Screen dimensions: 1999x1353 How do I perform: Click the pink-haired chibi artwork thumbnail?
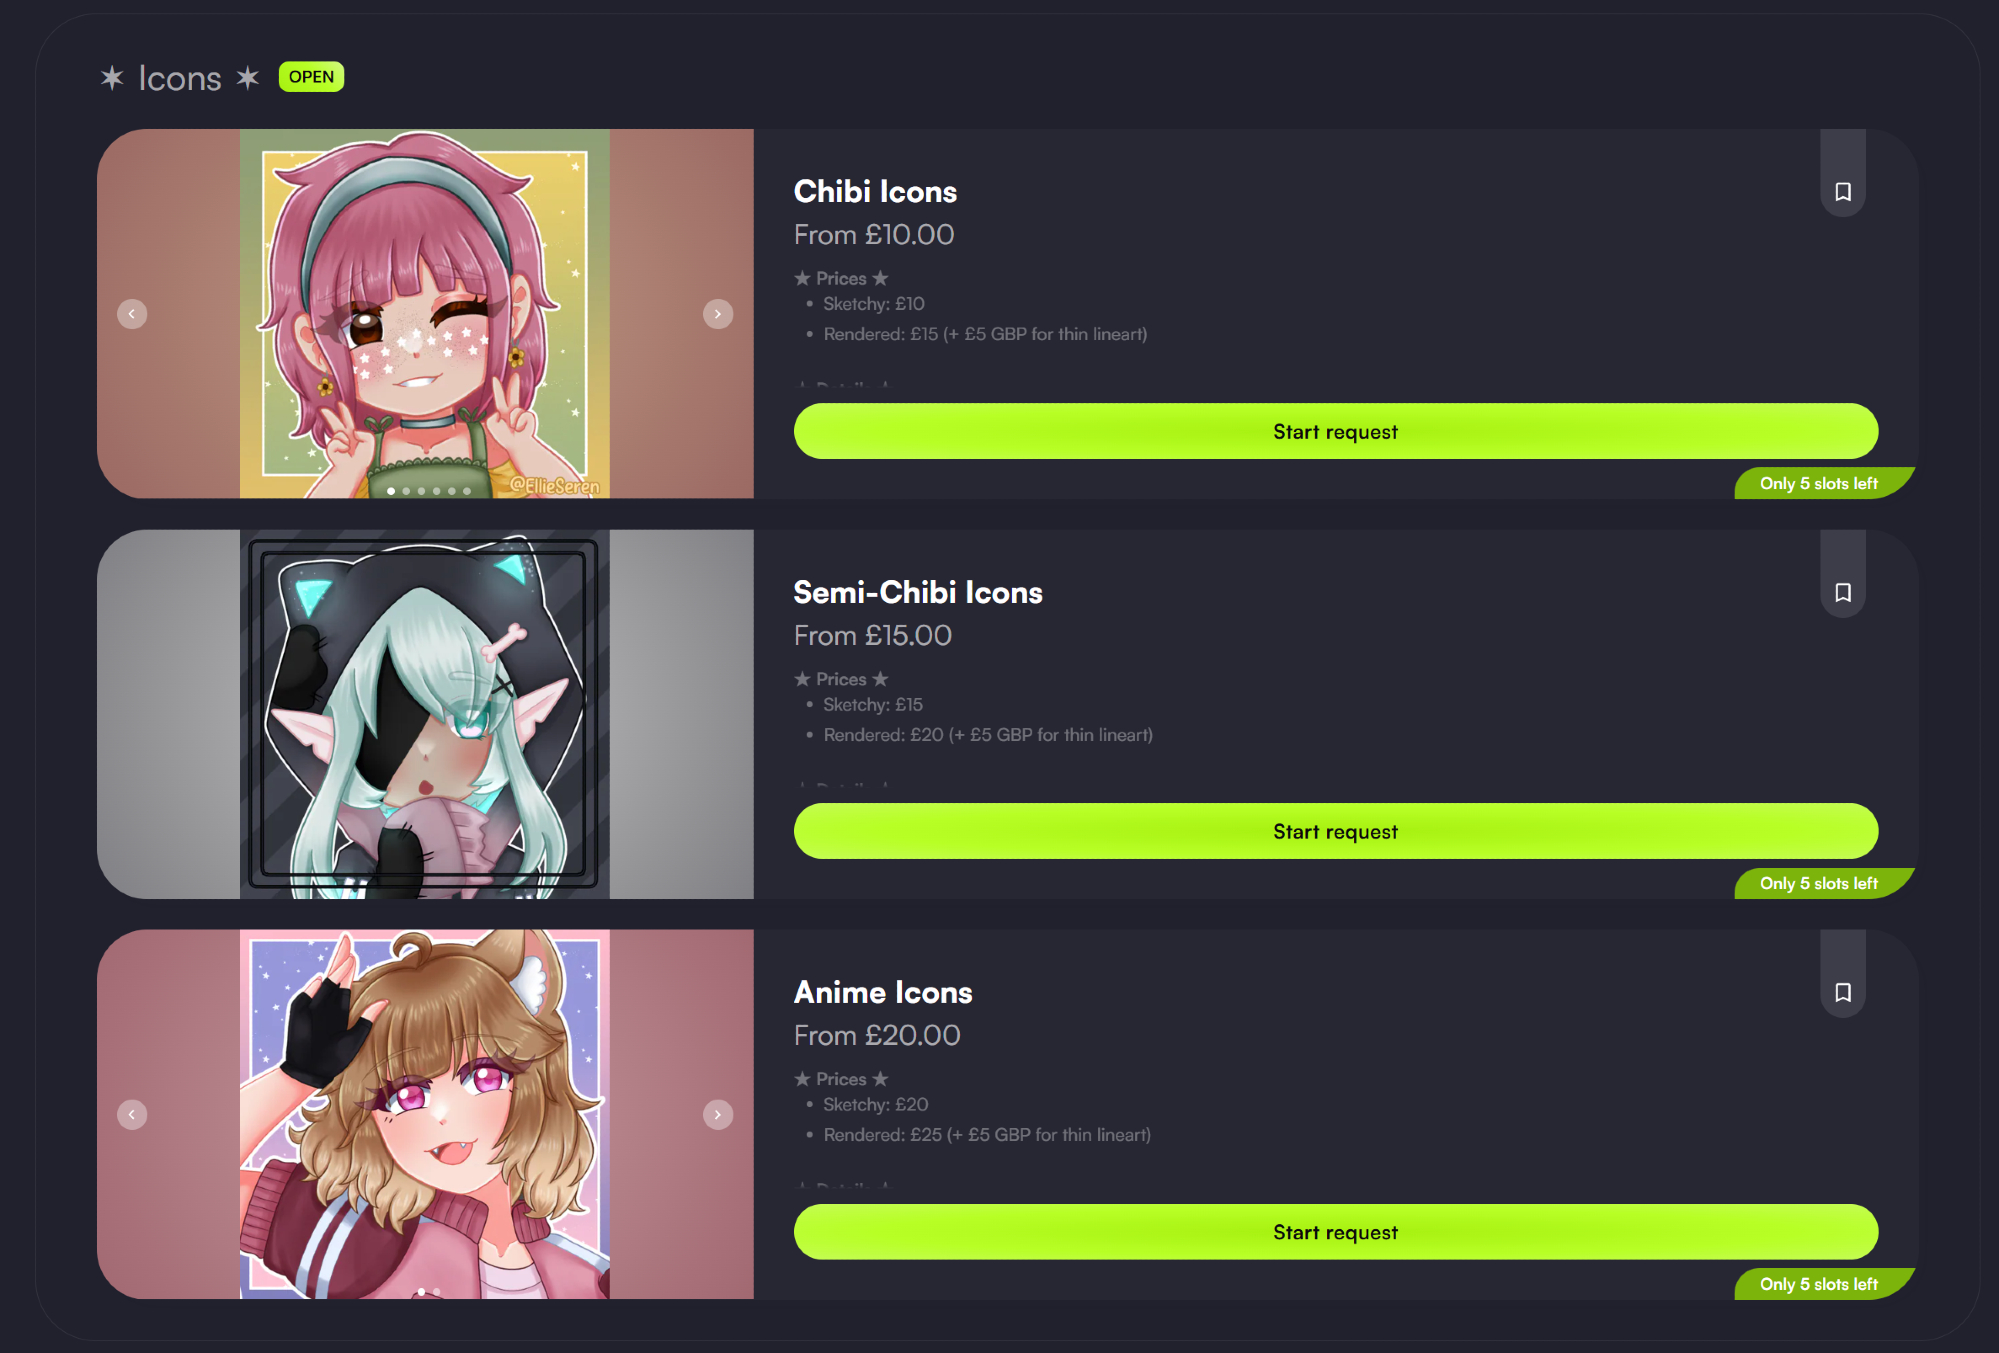click(x=425, y=313)
